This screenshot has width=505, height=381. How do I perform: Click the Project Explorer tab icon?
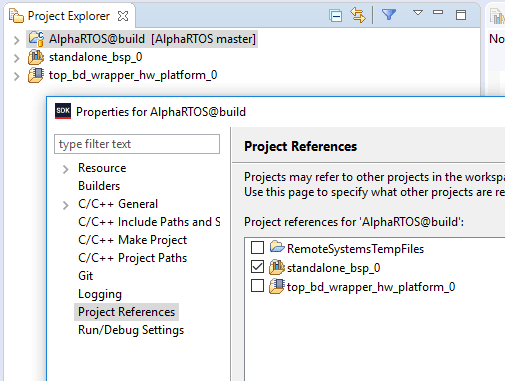click(x=16, y=16)
